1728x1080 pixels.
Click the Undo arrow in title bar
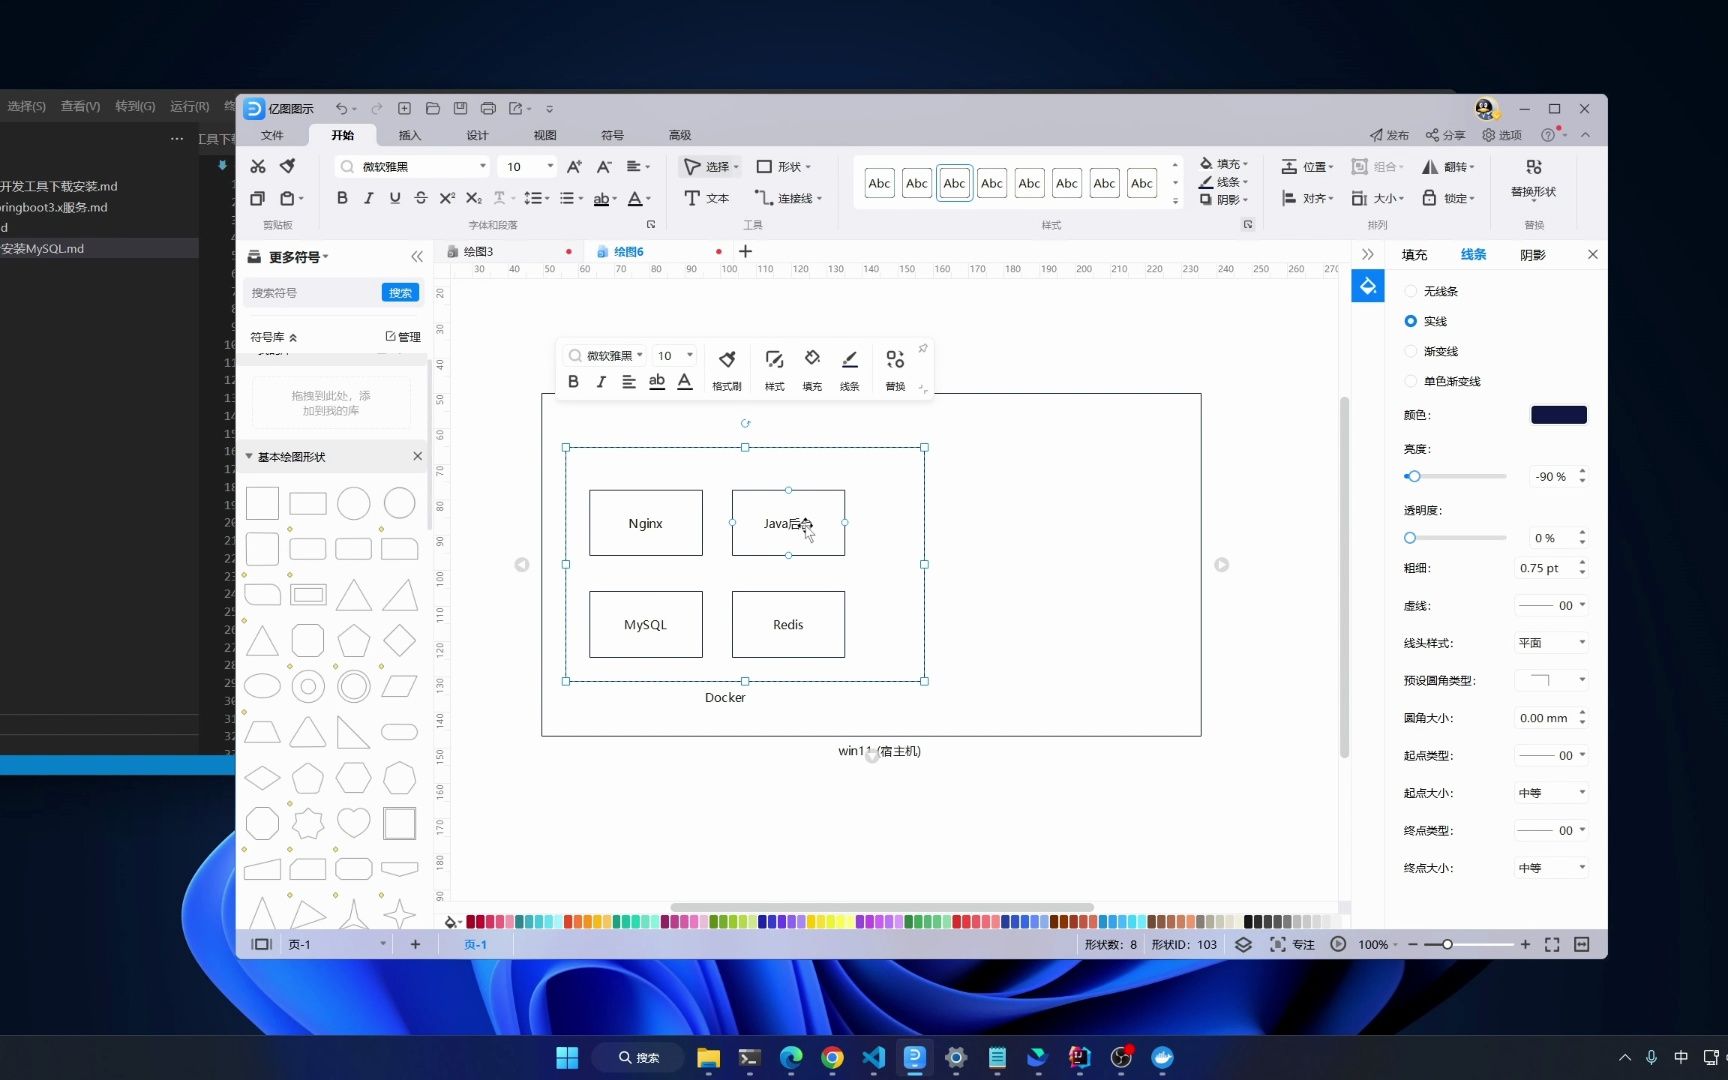pos(342,108)
